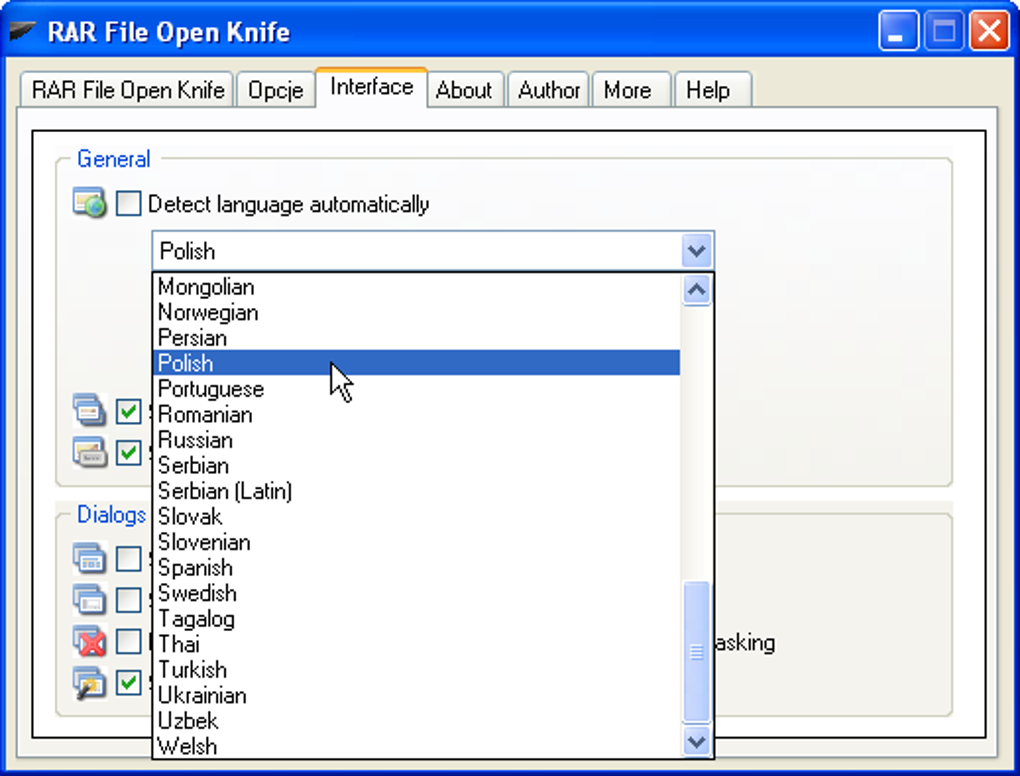
Task: Click the folder window icon in General group
Action: (x=89, y=452)
